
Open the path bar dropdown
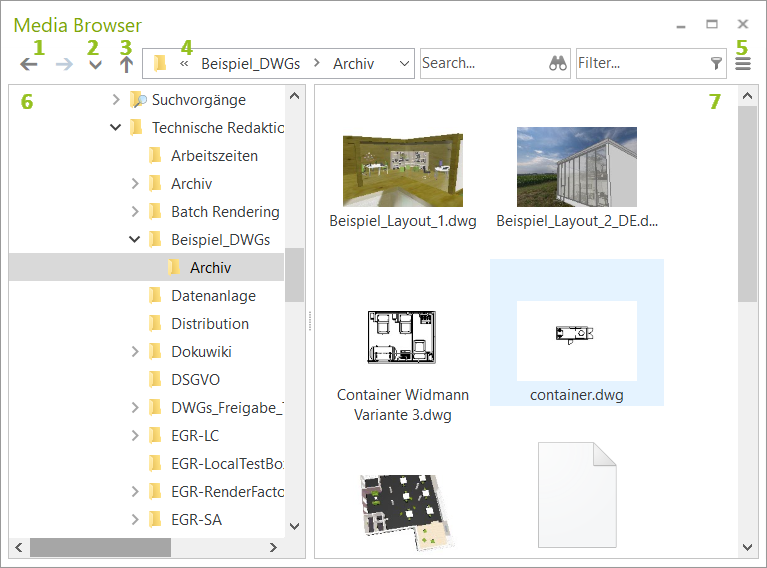click(404, 64)
